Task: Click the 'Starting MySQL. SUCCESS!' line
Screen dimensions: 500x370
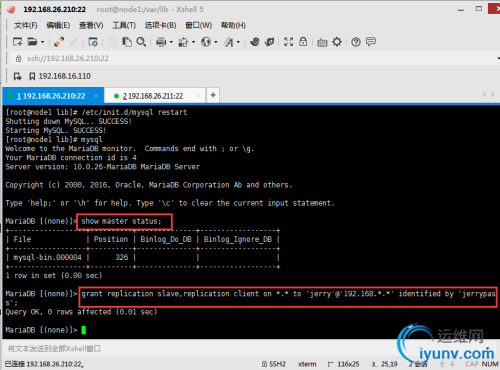Action: [55, 130]
